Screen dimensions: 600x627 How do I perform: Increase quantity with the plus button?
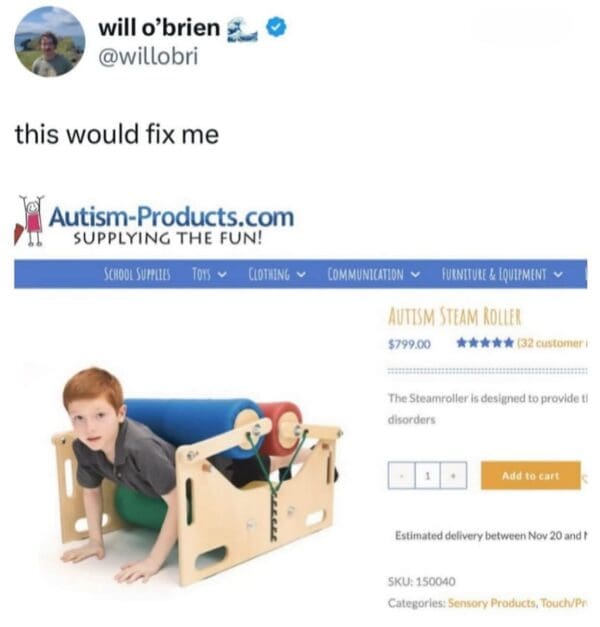(453, 475)
